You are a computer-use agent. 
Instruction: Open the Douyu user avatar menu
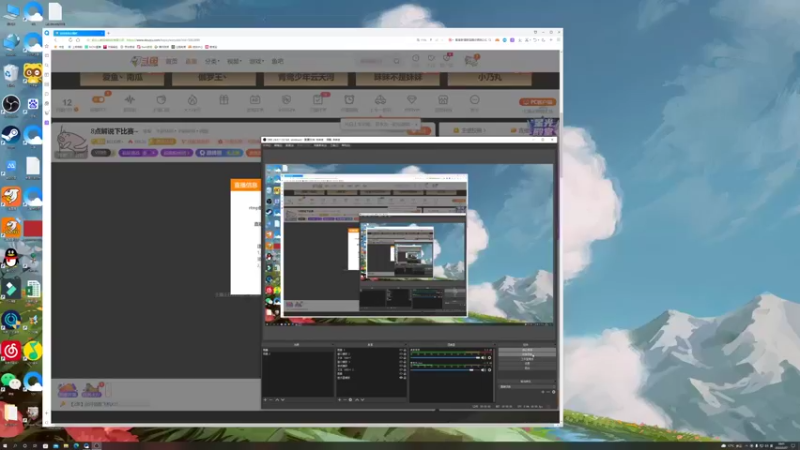(x=471, y=60)
